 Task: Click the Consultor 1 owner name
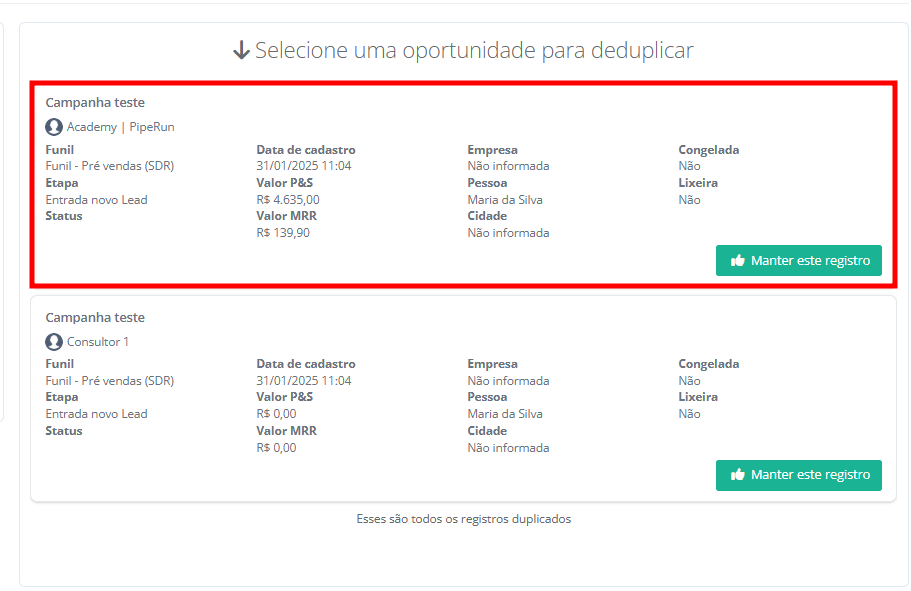coord(98,342)
